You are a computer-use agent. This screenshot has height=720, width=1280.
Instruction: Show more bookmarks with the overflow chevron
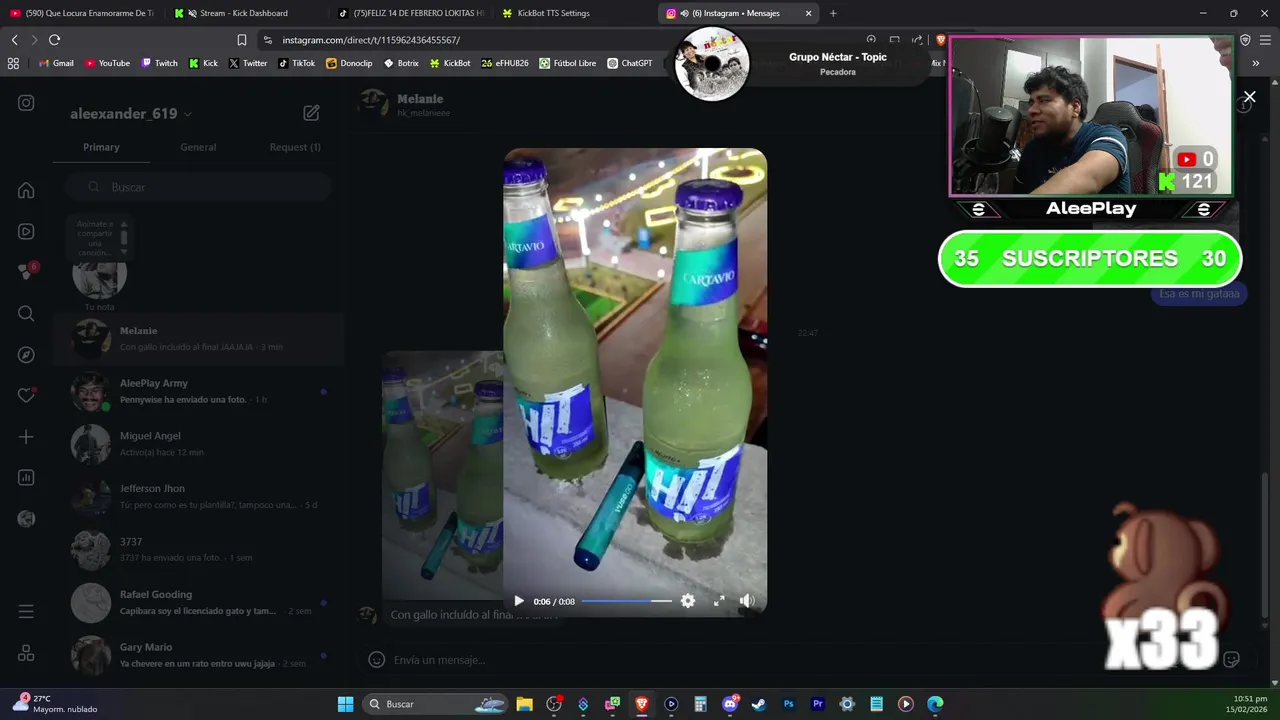pos(1255,63)
